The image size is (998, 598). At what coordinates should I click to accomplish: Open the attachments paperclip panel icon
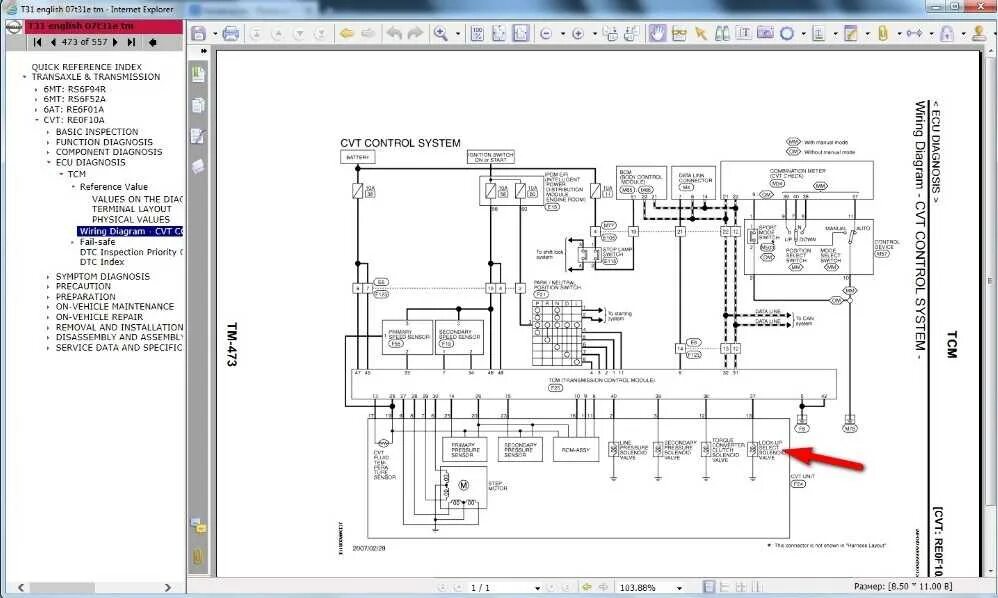coord(198,555)
